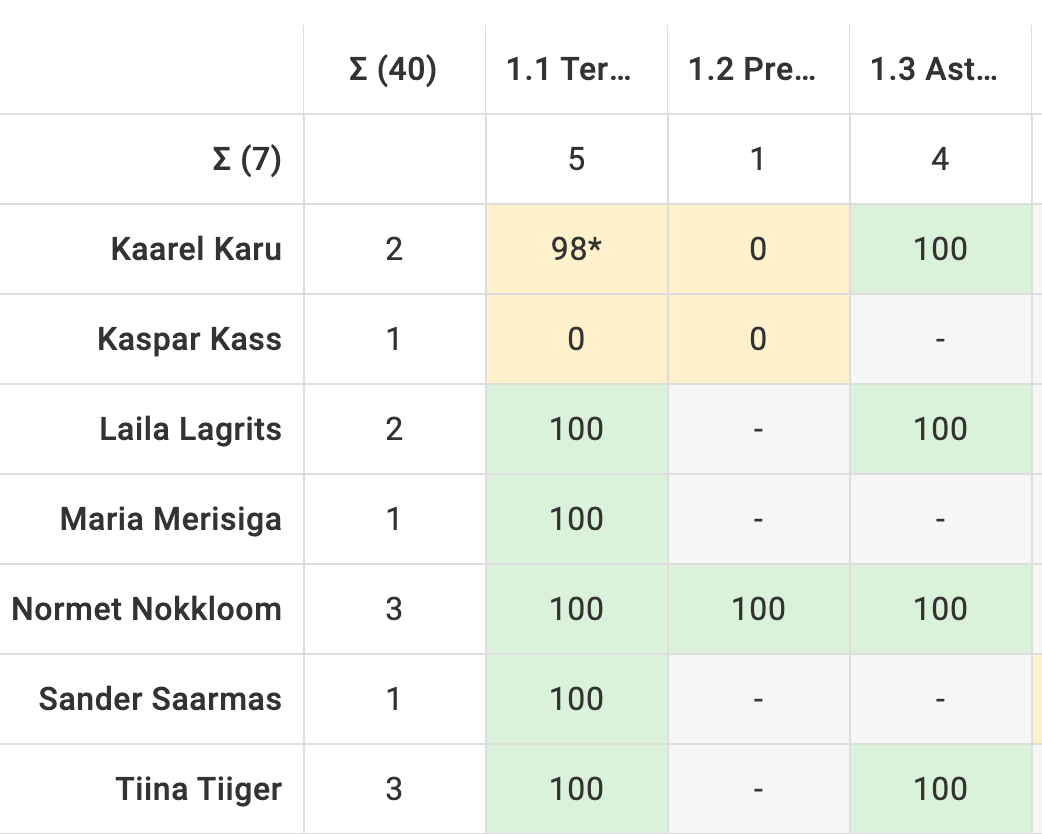
Task: Open the 1.3 Ast… column header
Action: pos(940,69)
